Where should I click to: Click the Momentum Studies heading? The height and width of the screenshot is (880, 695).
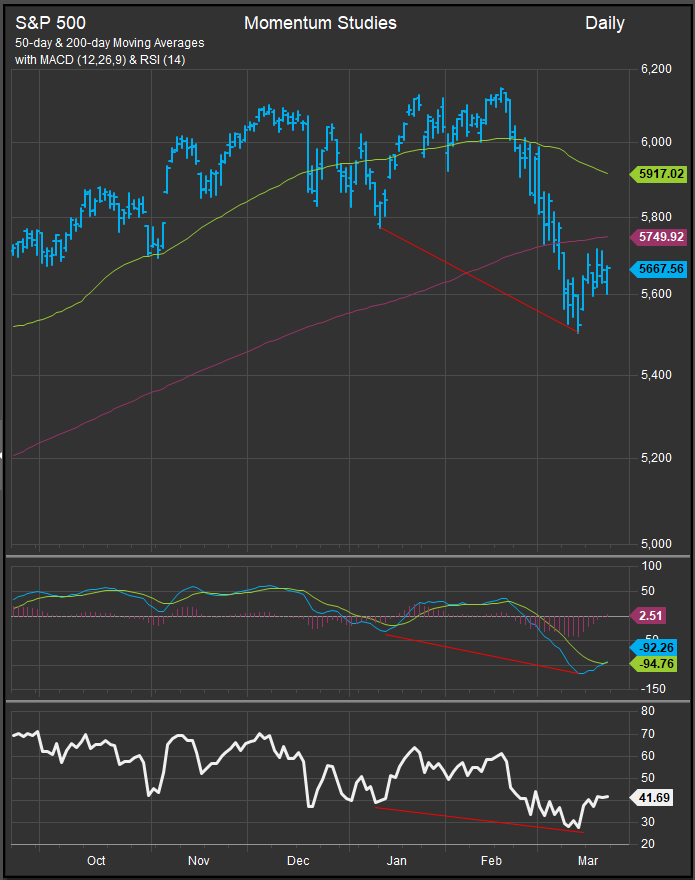(x=321, y=23)
